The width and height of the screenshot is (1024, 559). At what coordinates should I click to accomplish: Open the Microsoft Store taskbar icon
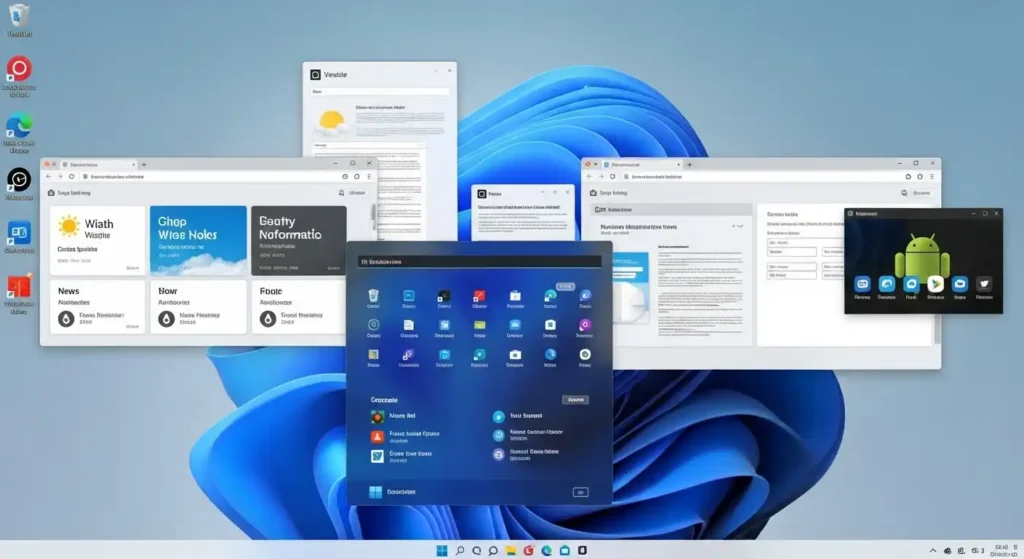tap(564, 551)
